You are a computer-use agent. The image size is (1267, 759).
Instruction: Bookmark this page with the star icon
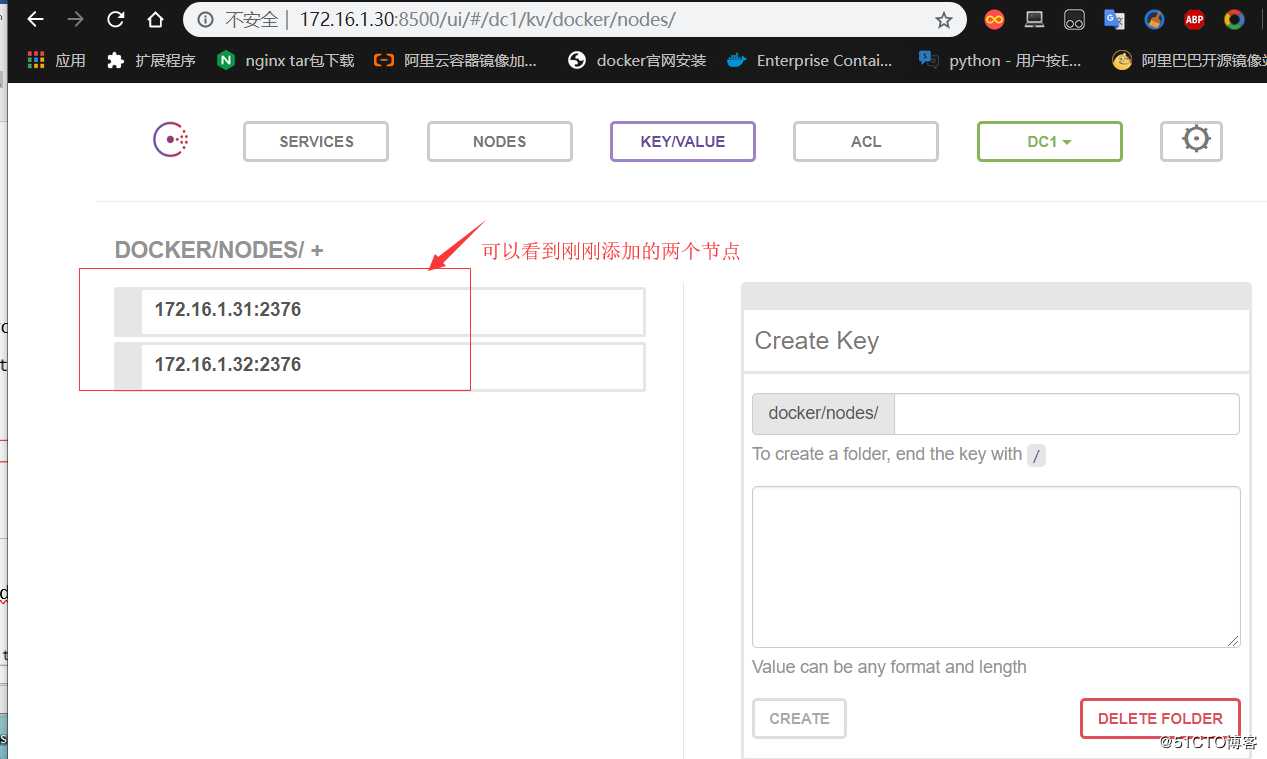pyautogui.click(x=943, y=20)
